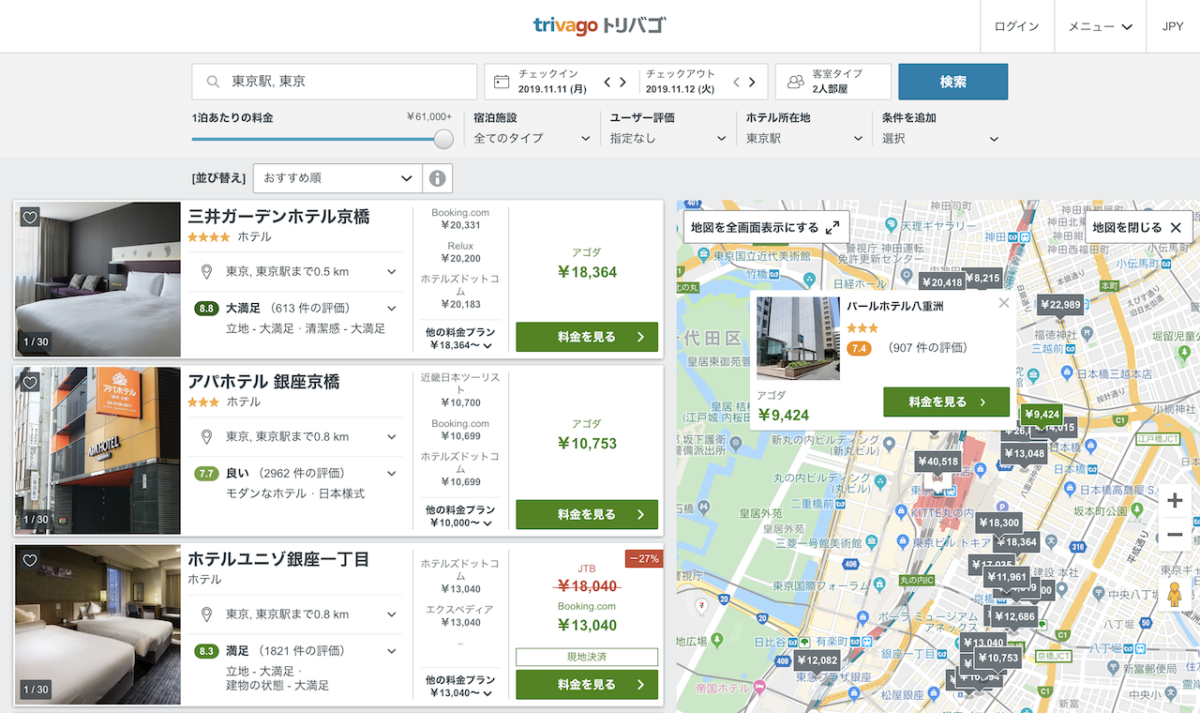Select Relux ¥20,200 price offer
The image size is (1200, 713).
tap(460, 252)
